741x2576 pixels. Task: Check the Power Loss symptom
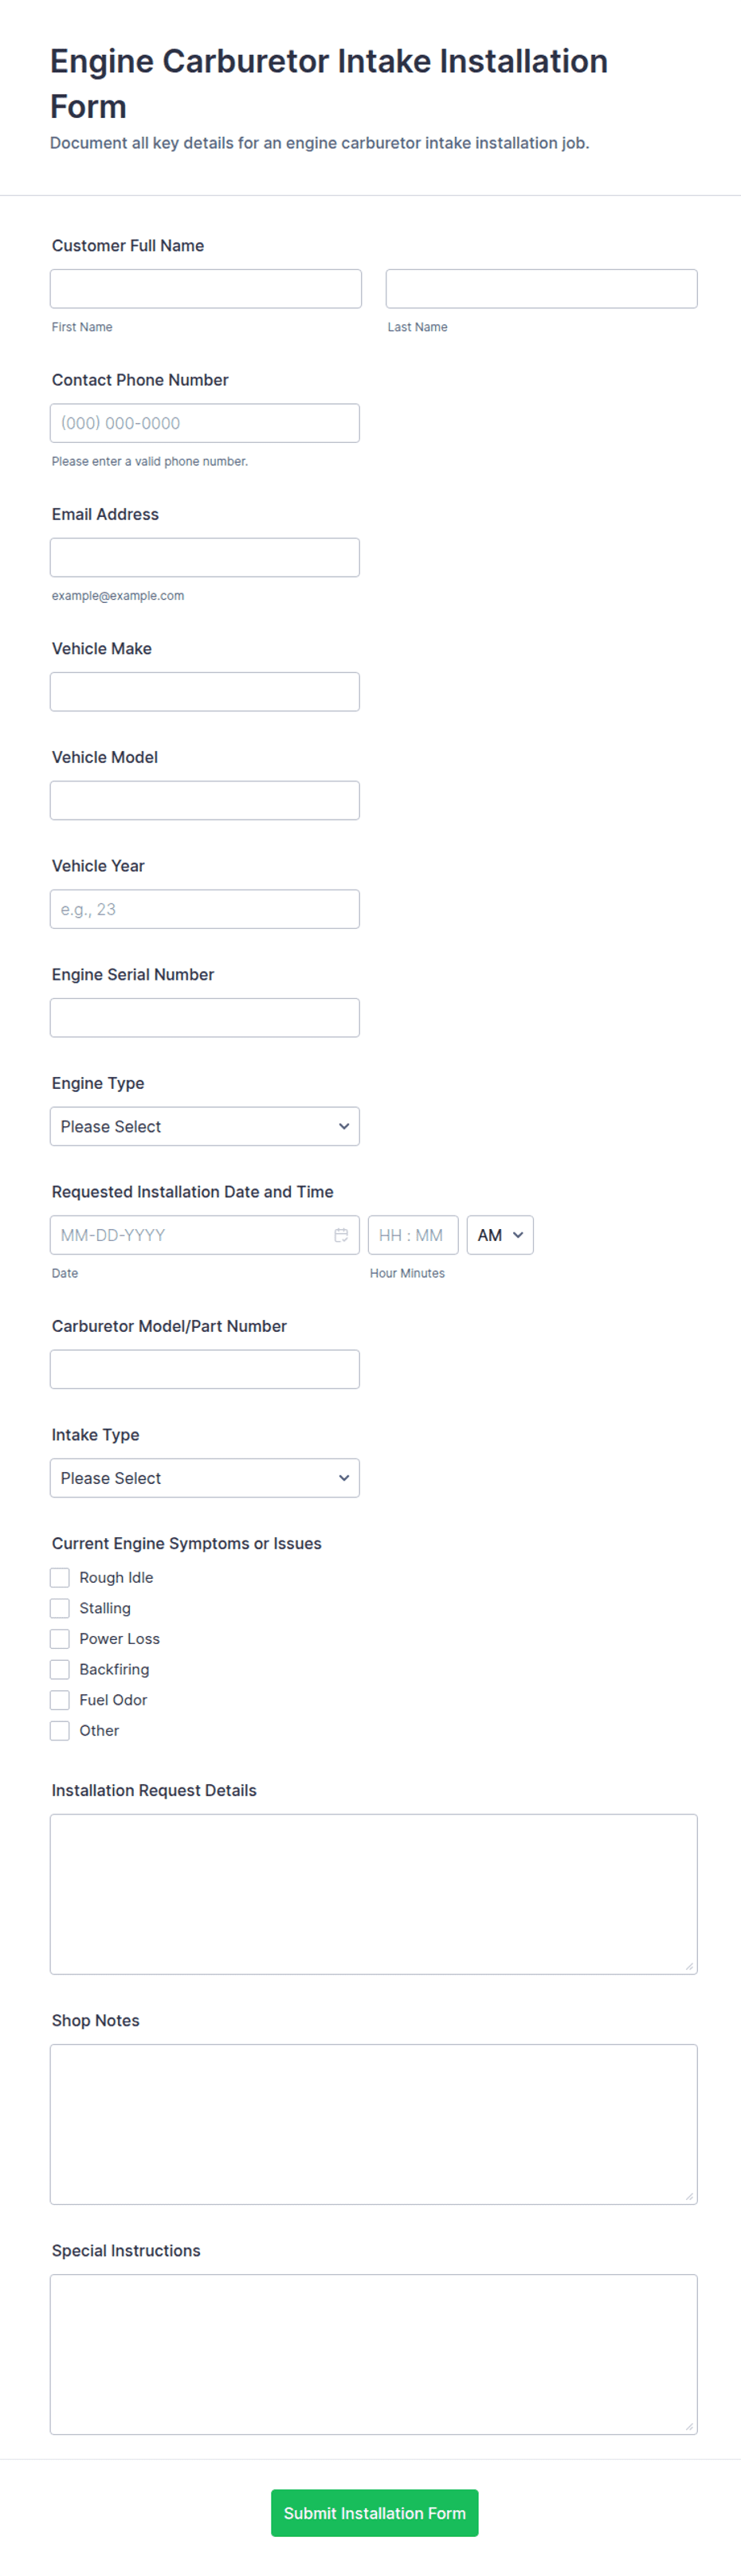[x=59, y=1638]
